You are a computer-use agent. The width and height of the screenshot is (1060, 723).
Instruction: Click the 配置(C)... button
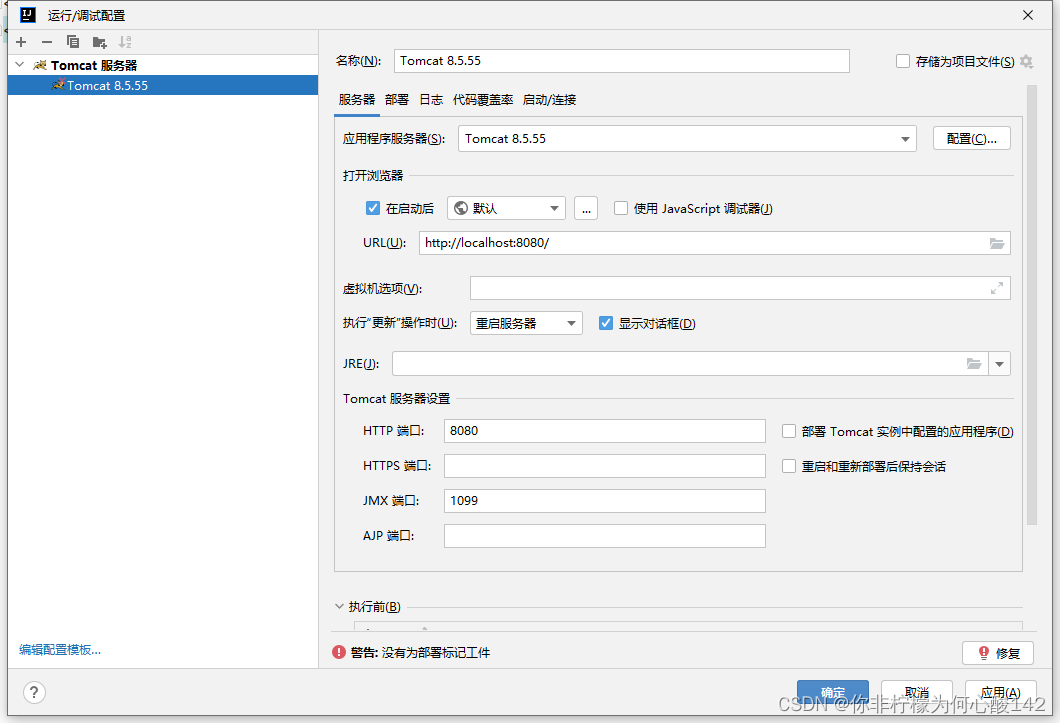(971, 139)
